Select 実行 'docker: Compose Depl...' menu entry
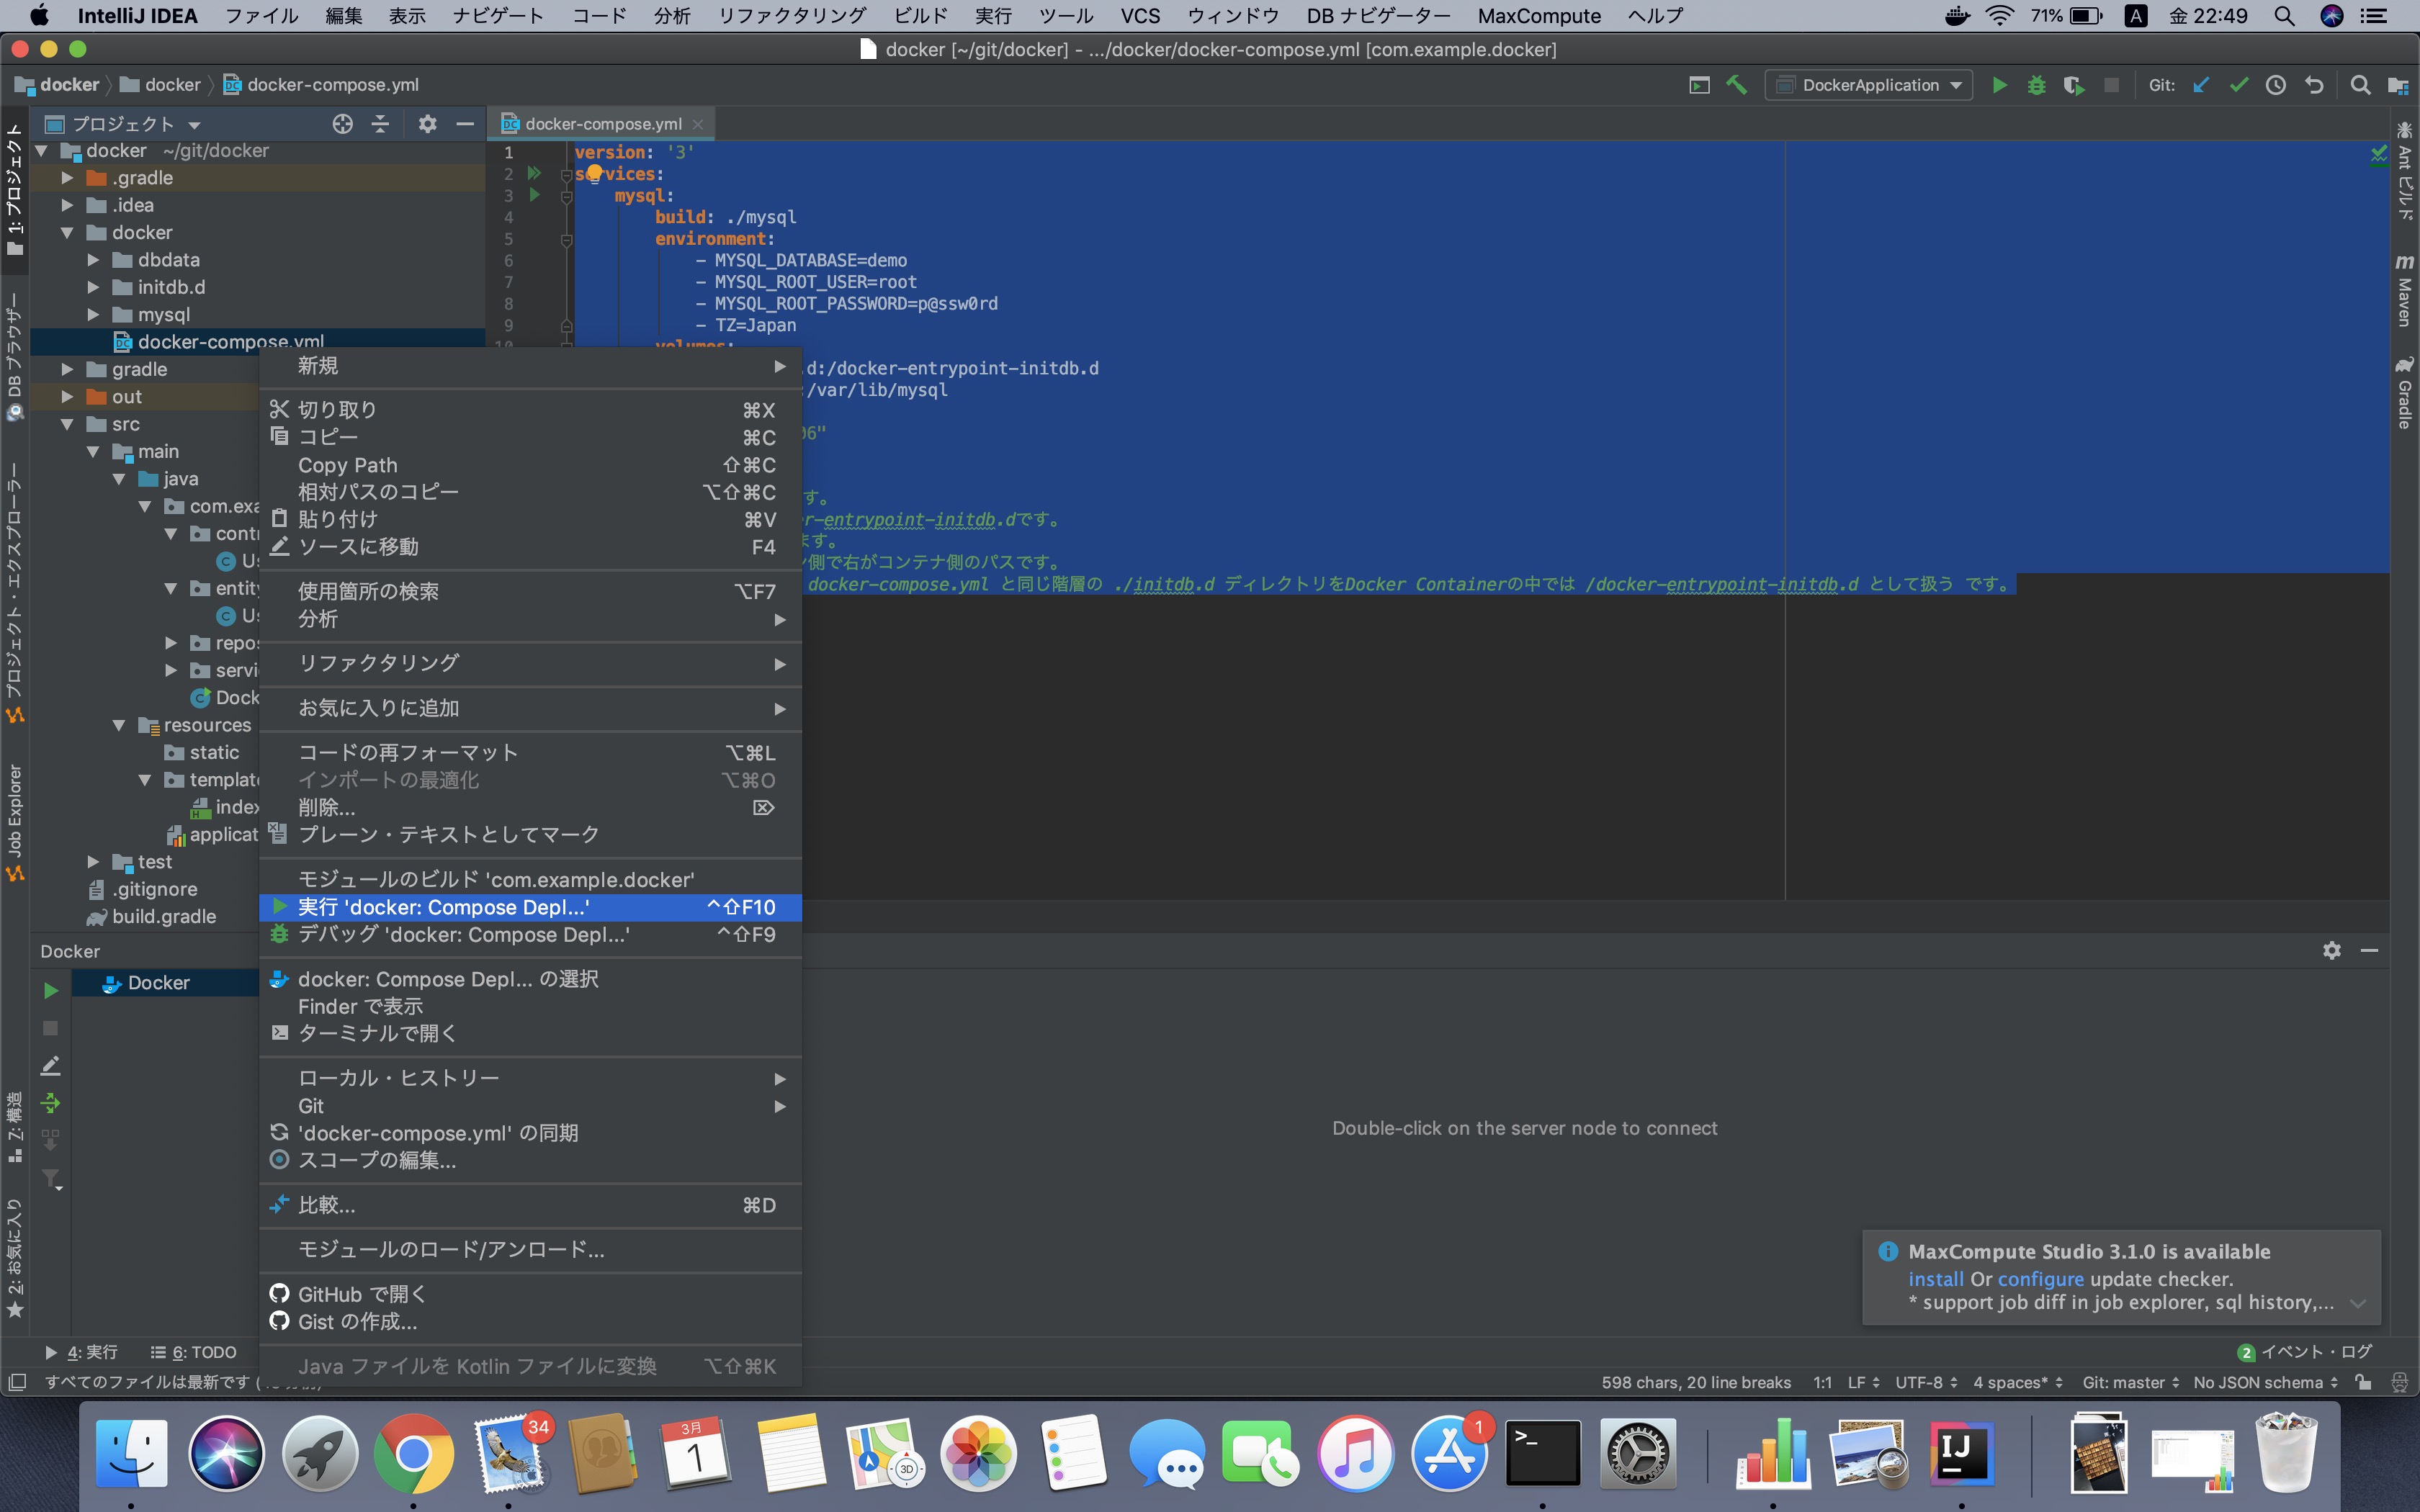 pos(530,907)
